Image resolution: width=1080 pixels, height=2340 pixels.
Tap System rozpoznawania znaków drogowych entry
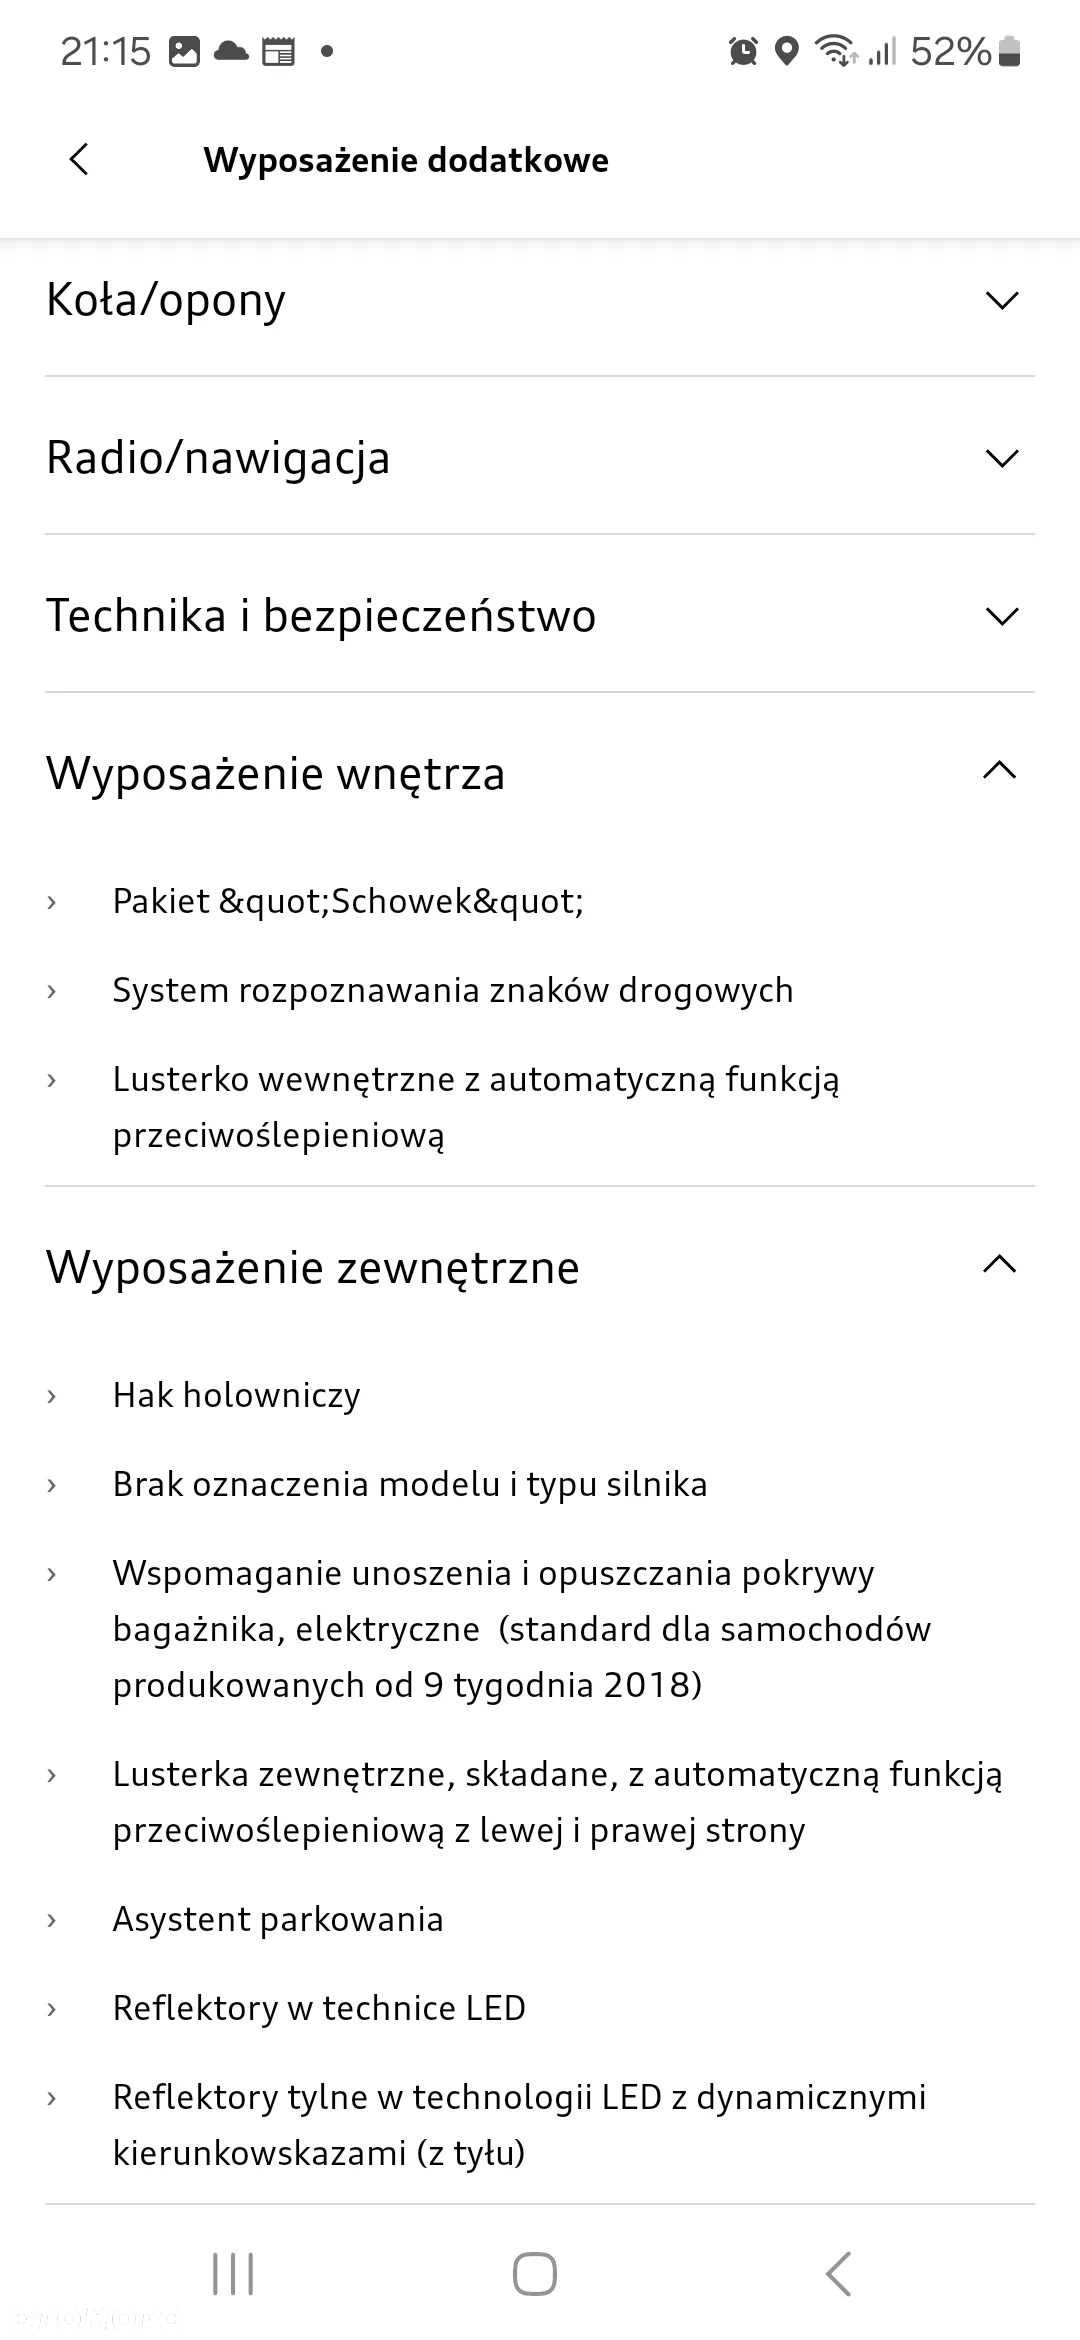tap(453, 990)
